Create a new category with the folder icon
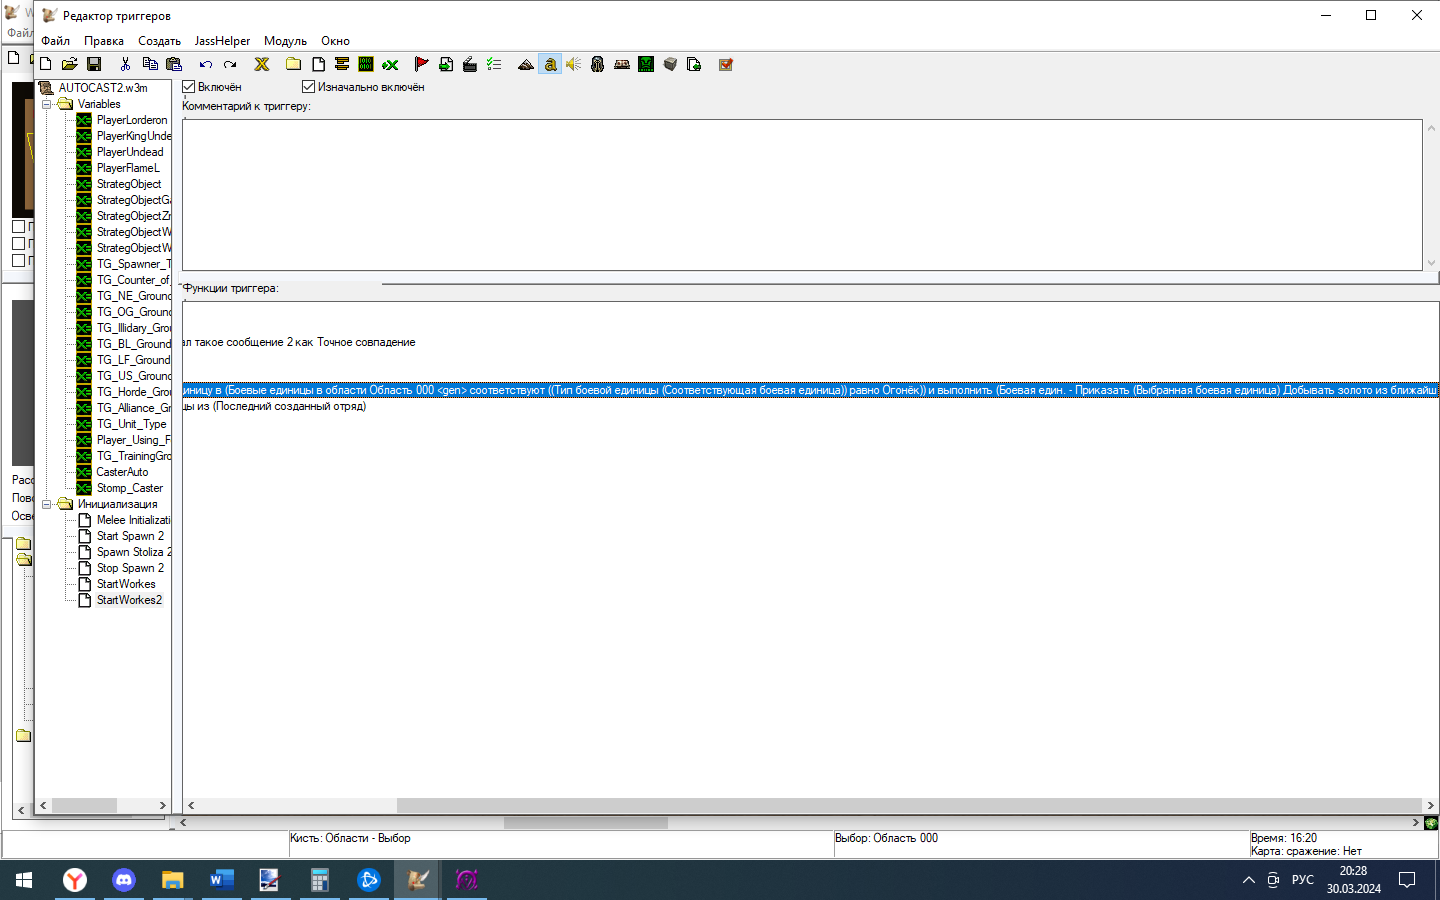 click(293, 64)
